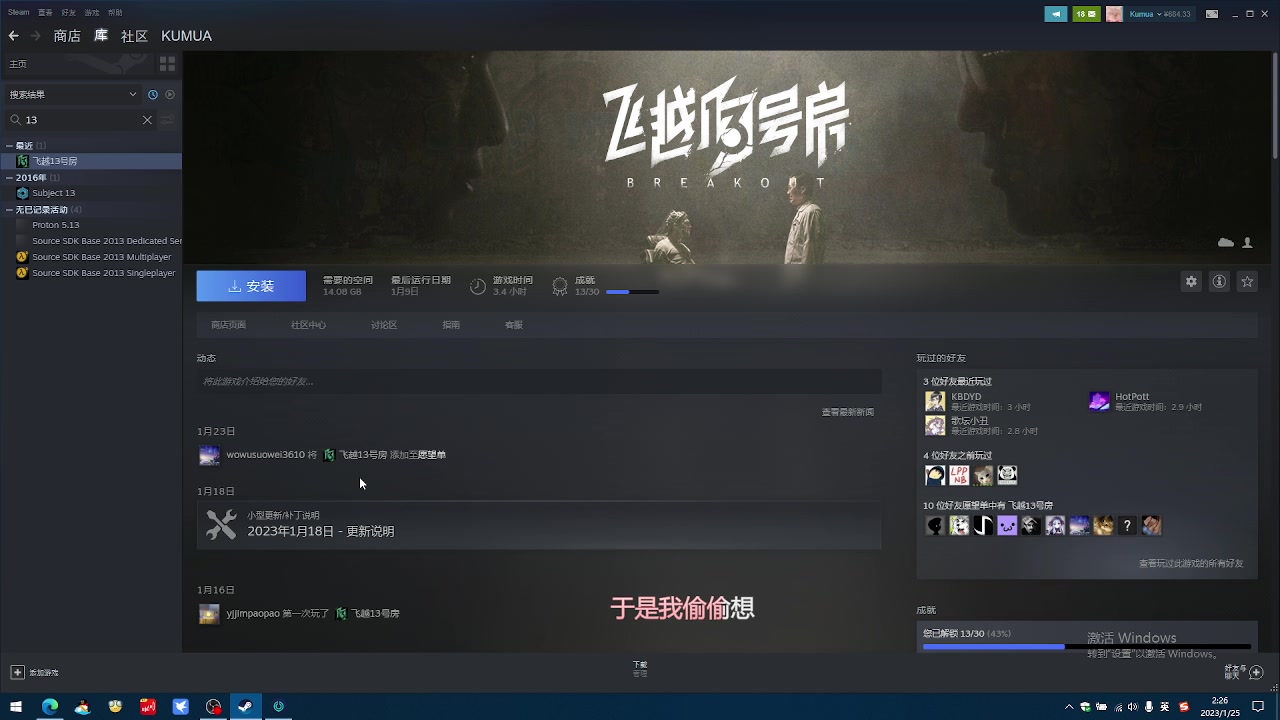Click 查看最新新闻 link
The height and width of the screenshot is (720, 1280).
(x=847, y=412)
